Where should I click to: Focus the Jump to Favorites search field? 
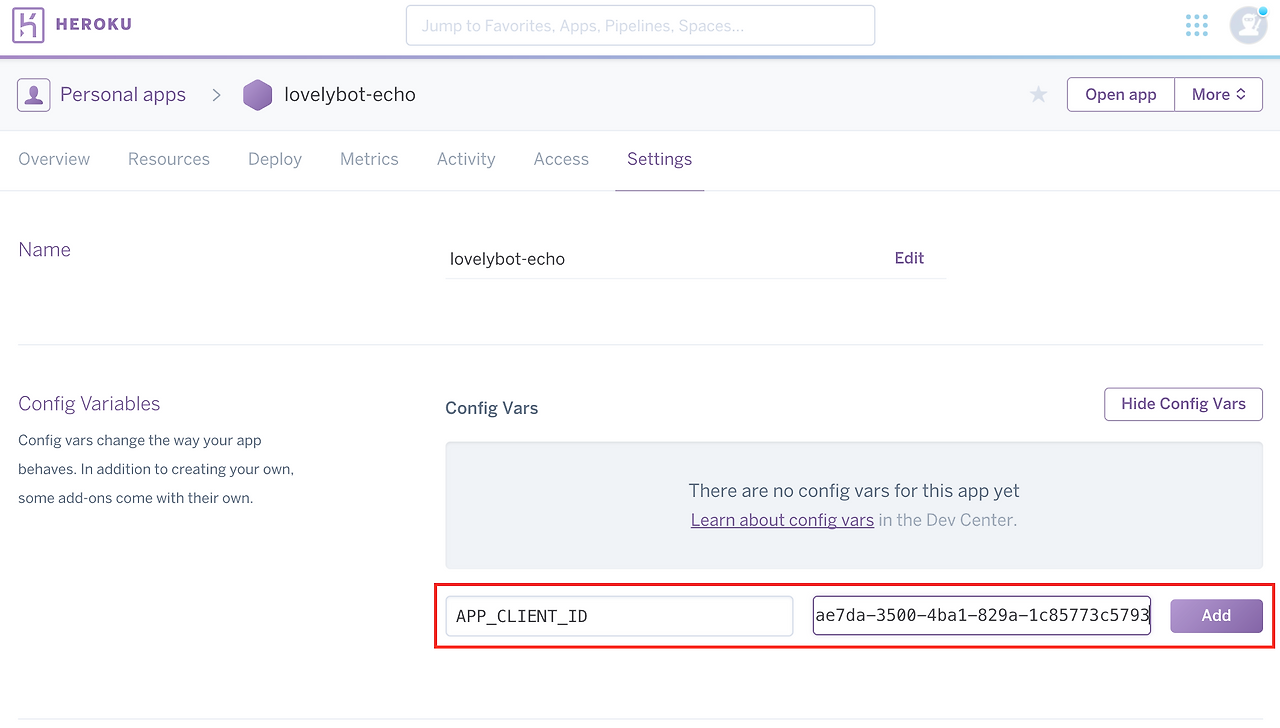[640, 25]
